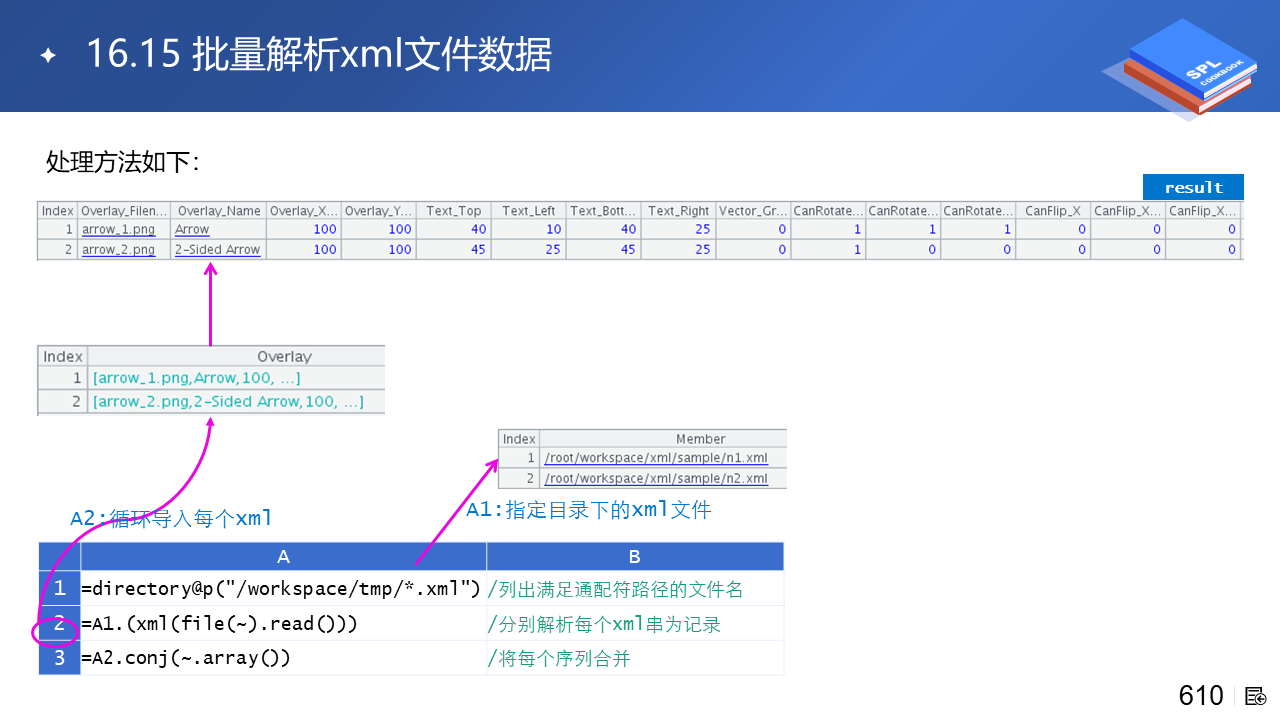Click the Vector_Gr… column header
Screen dimensions: 1280x720
(753, 211)
